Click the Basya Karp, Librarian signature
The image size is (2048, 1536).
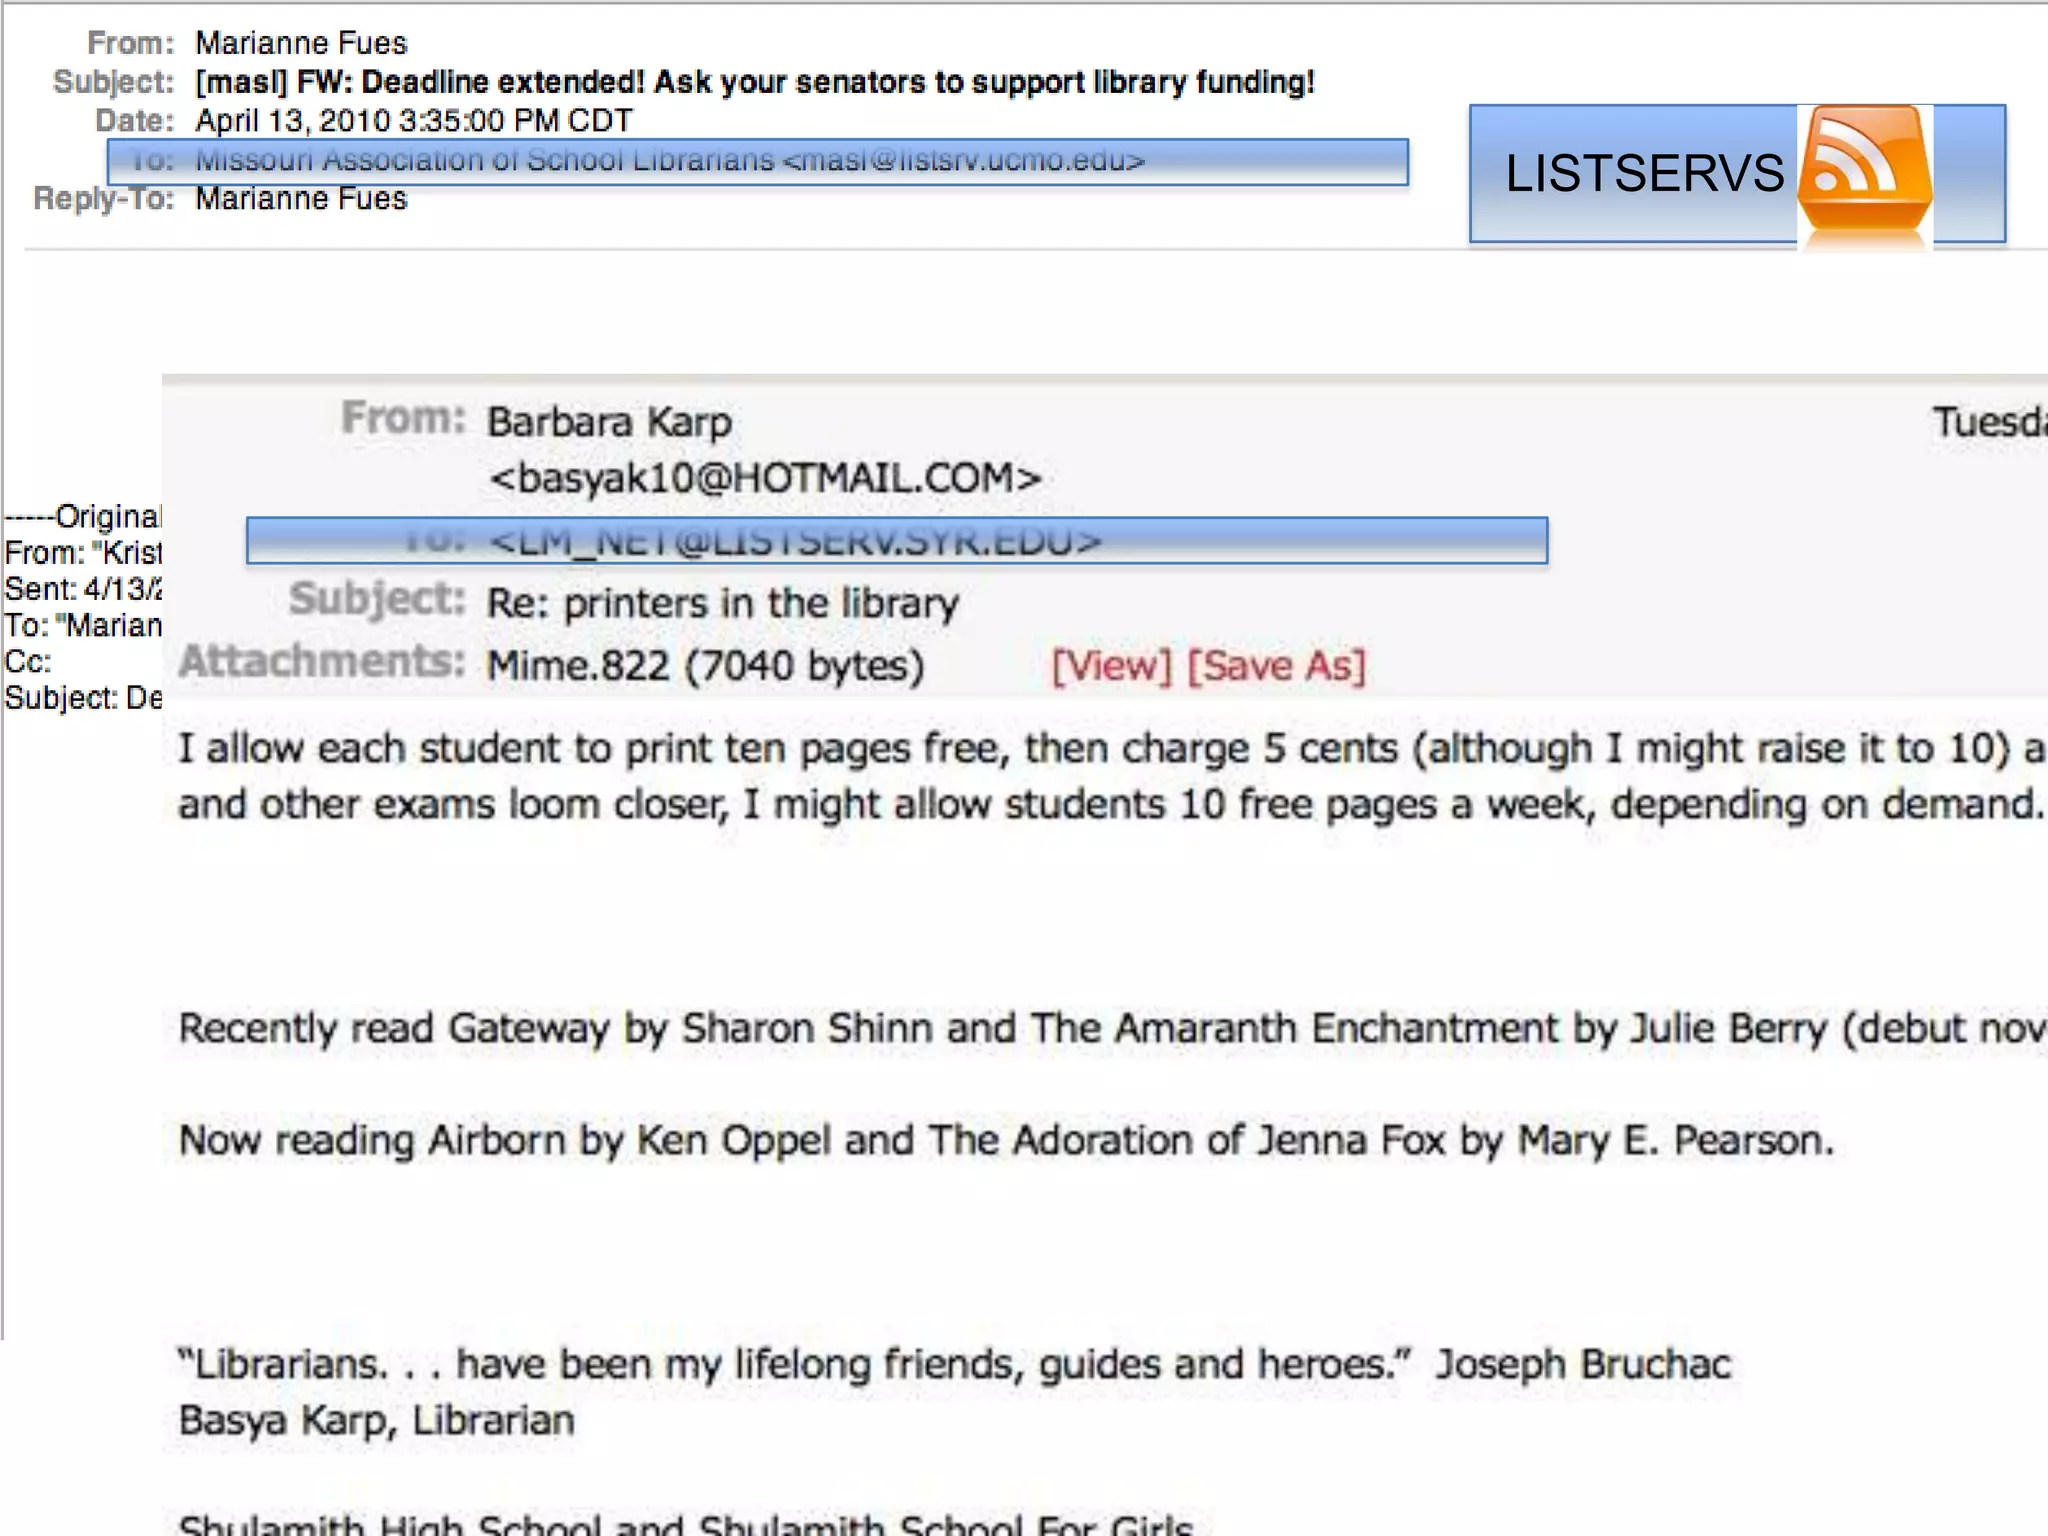(x=376, y=1420)
